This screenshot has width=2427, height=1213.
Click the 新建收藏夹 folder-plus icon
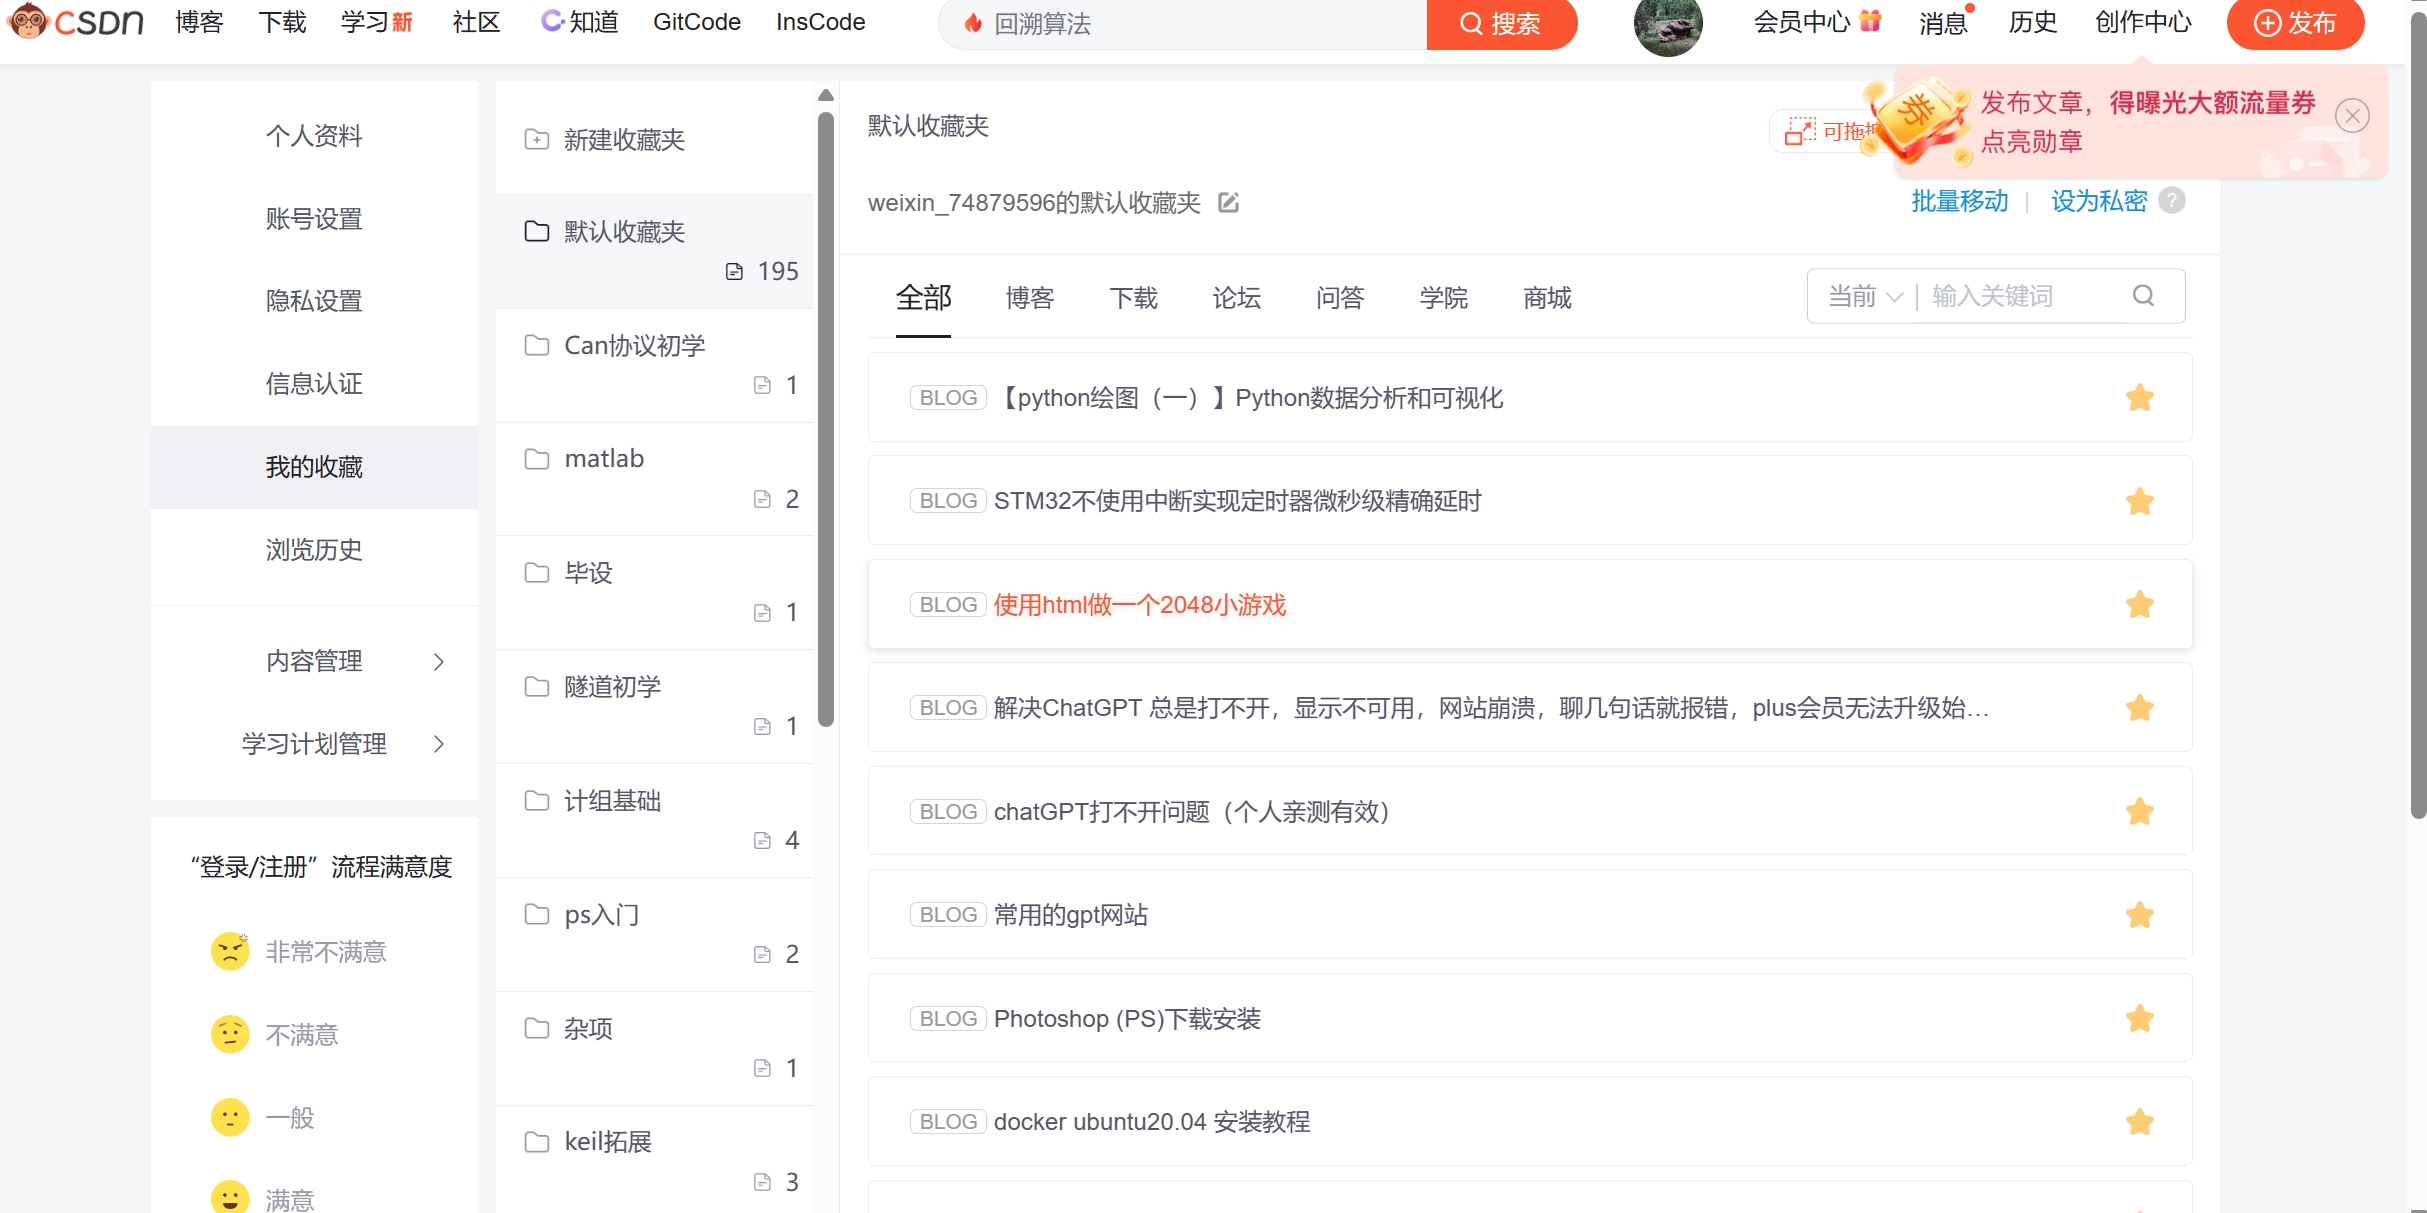(537, 139)
